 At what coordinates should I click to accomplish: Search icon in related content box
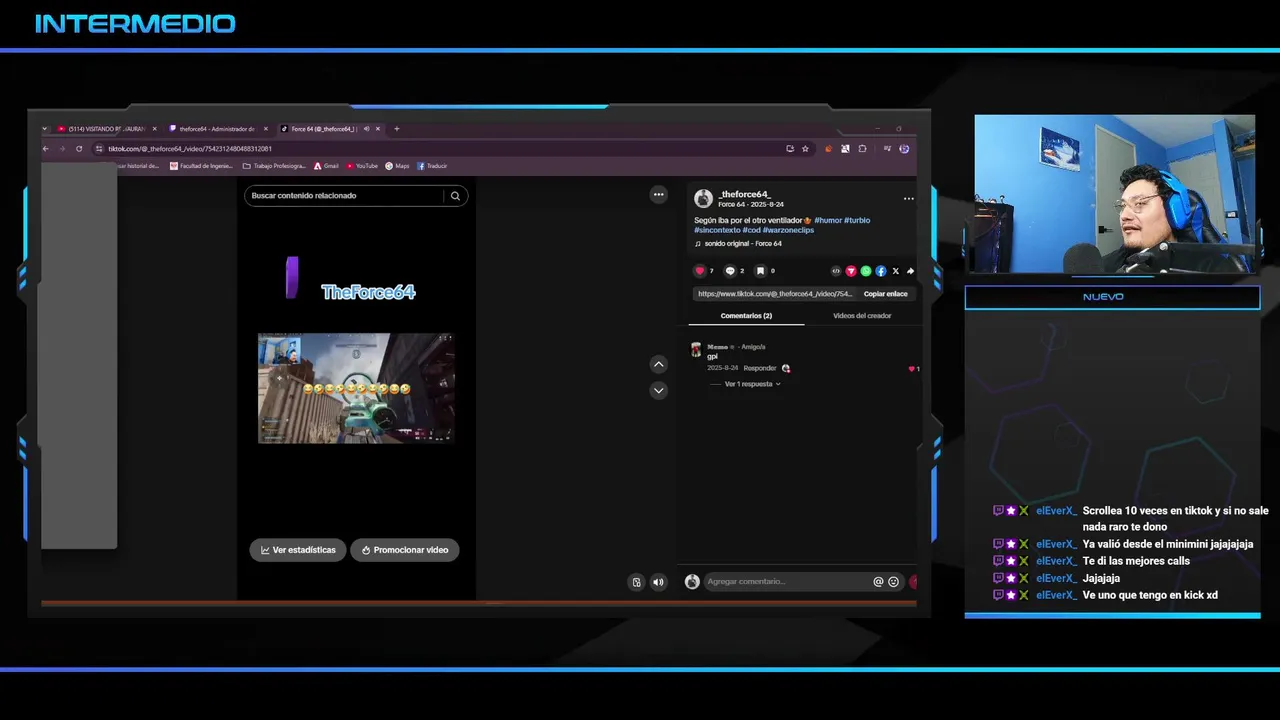[455, 196]
